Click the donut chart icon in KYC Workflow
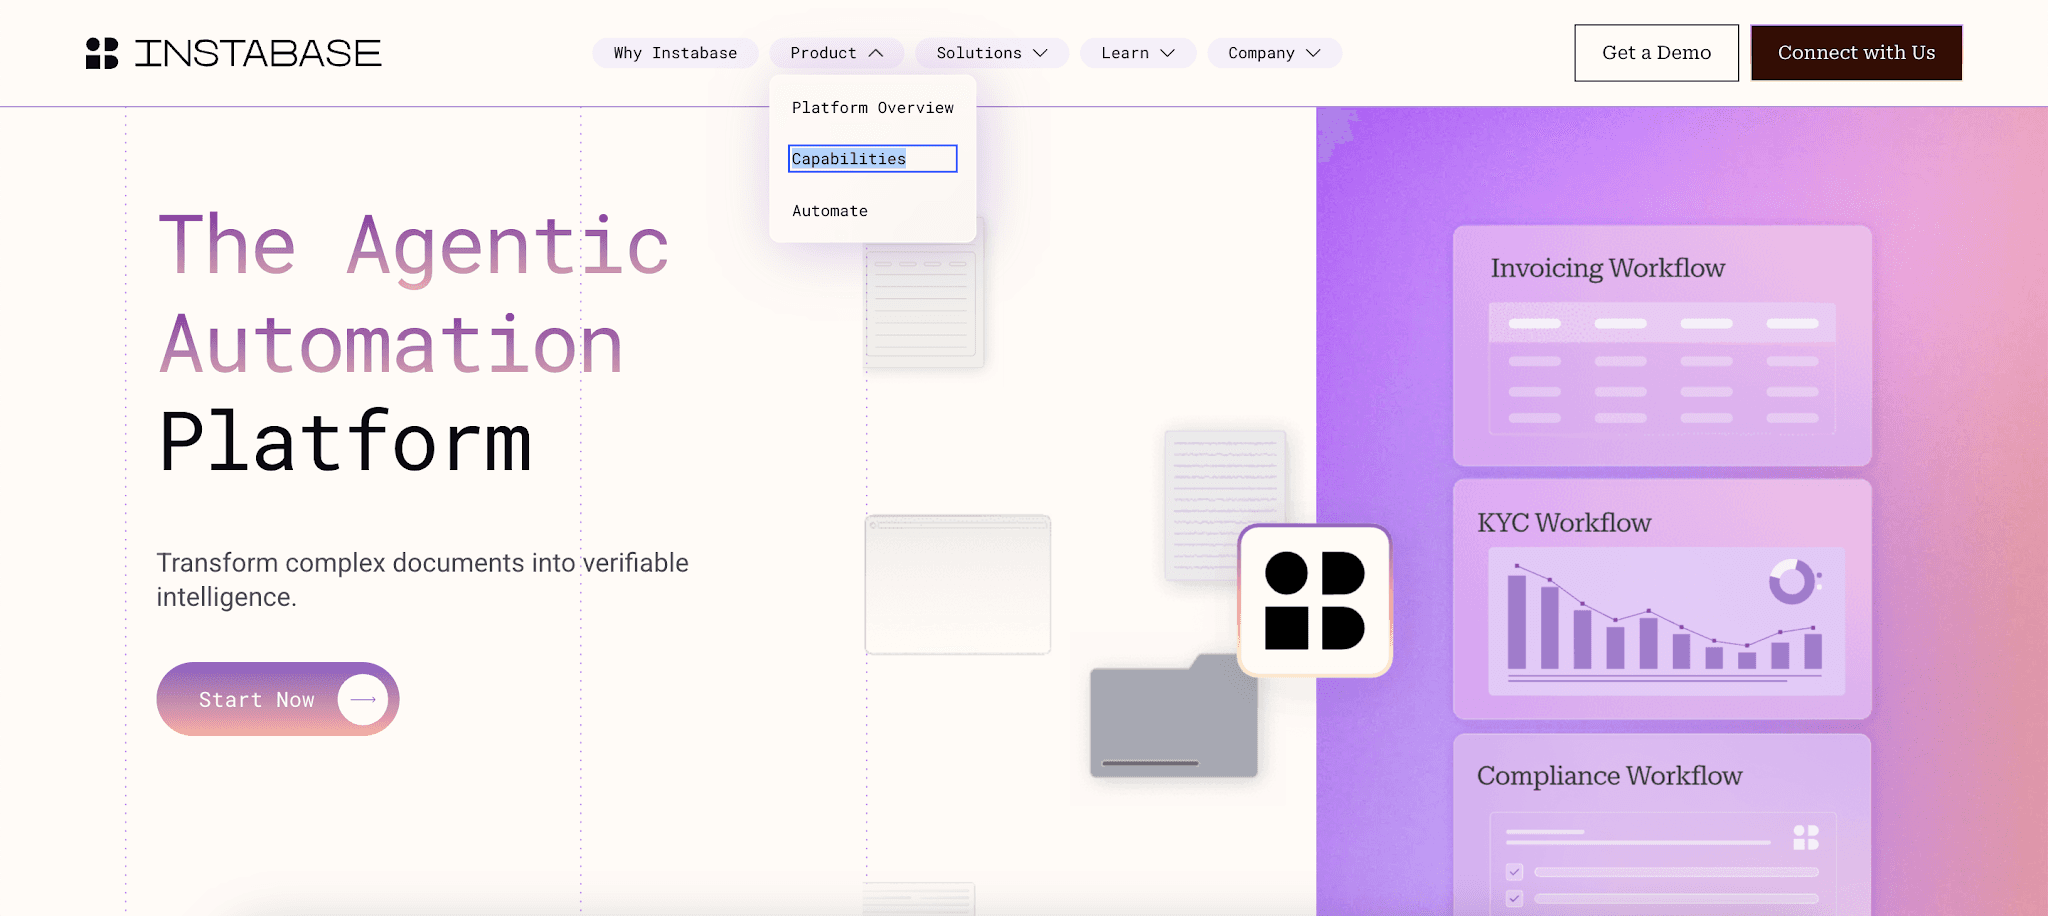The image size is (2048, 916). (1792, 581)
